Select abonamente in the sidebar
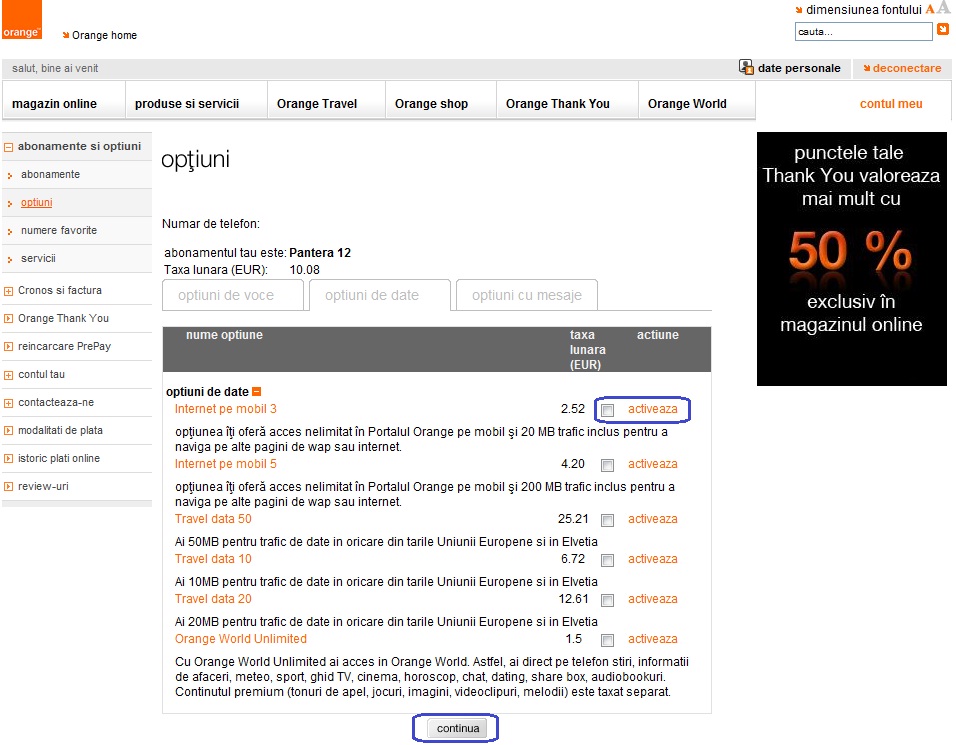The image size is (956, 745). coord(51,174)
